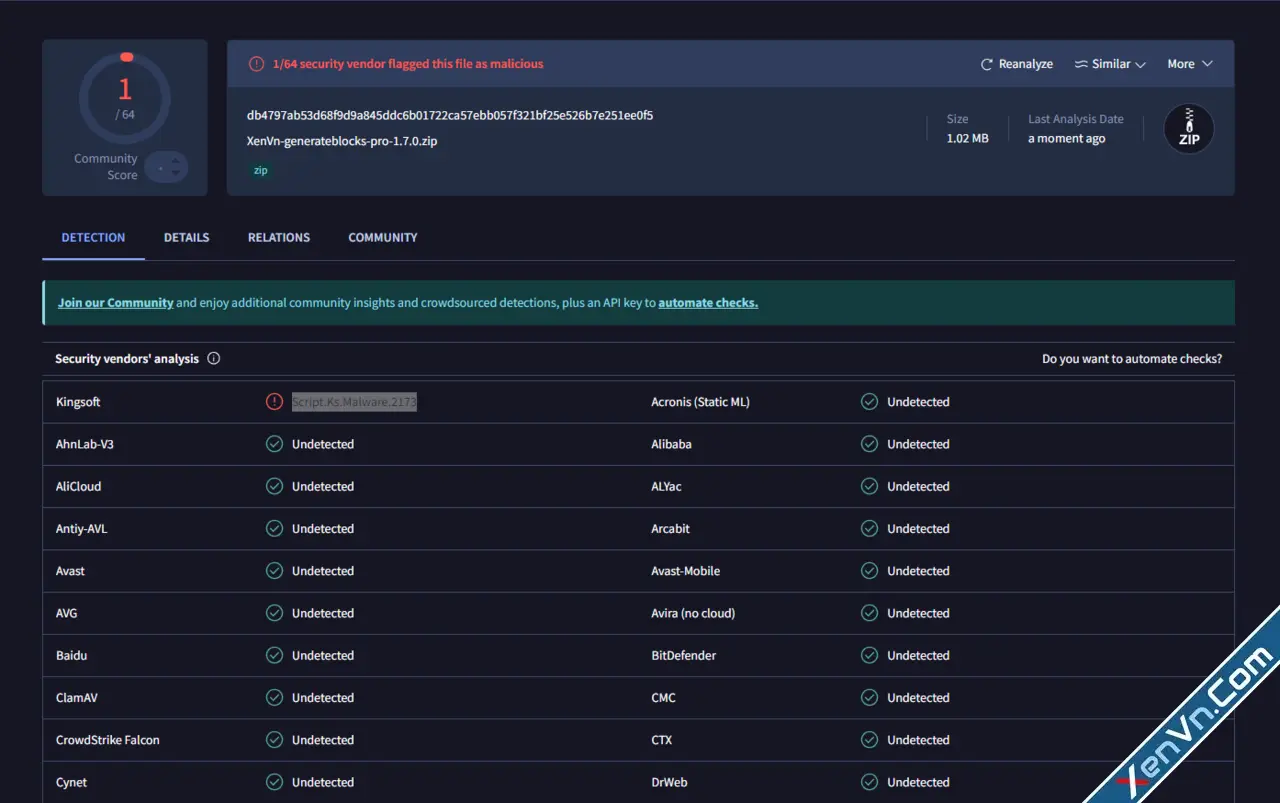This screenshot has height=803, width=1280.
Task: Click the check icon for Avira (no cloud)
Action: [x=869, y=613]
